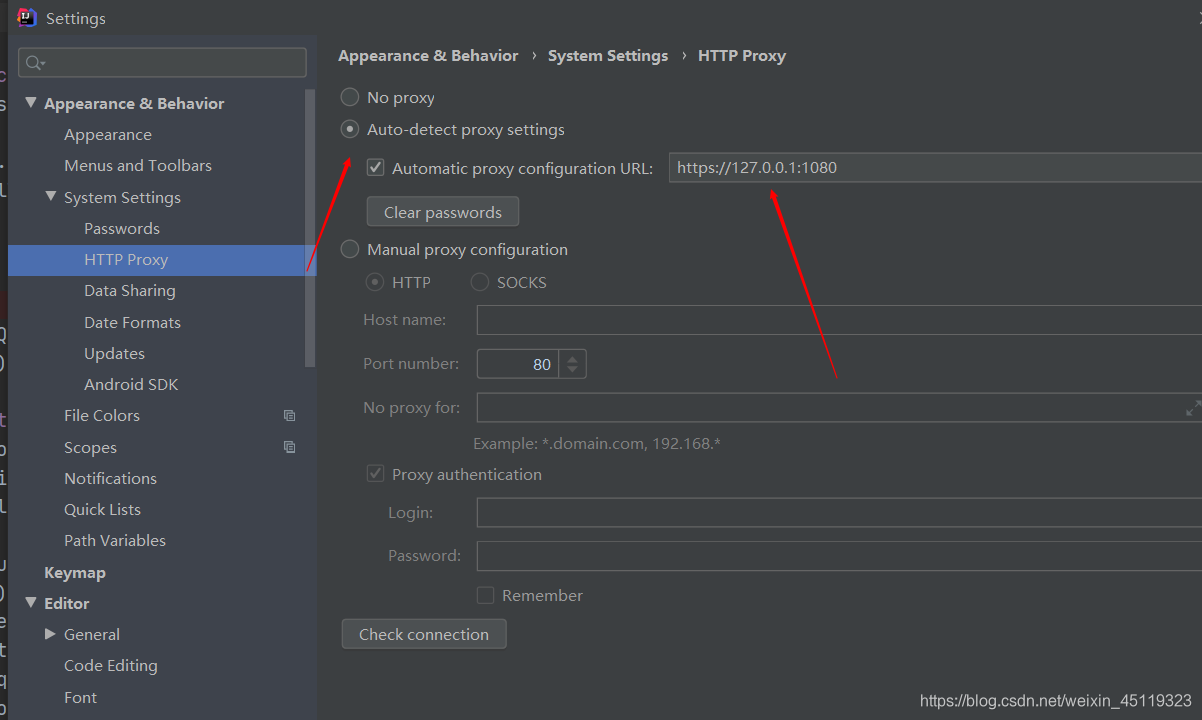Click the project-level icon next to File Colors
Screen dimensions: 1202x720
click(x=289, y=416)
